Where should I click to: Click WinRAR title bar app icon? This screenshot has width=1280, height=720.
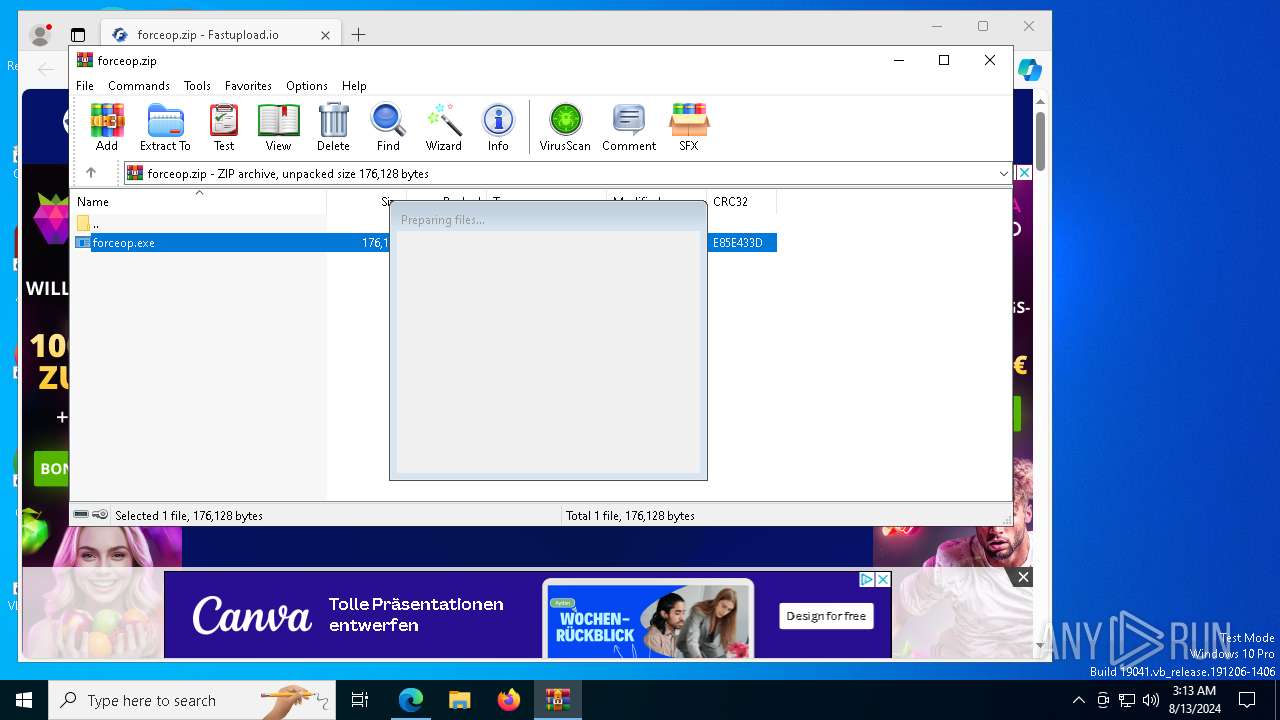tap(85, 60)
